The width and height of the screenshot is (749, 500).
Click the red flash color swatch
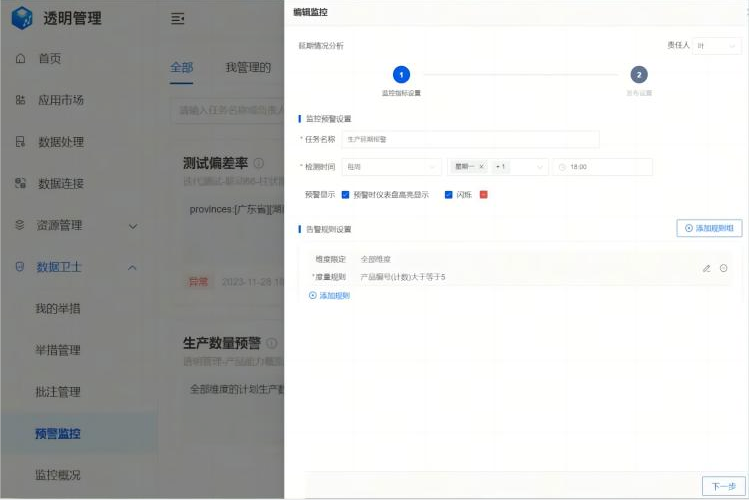(484, 195)
